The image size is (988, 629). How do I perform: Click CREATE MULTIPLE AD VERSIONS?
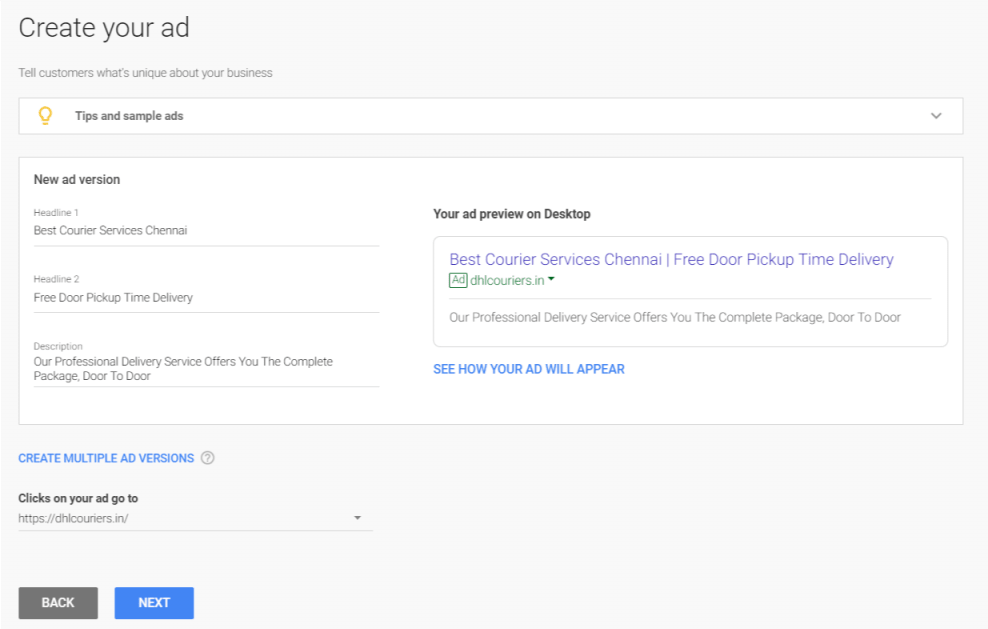[105, 457]
